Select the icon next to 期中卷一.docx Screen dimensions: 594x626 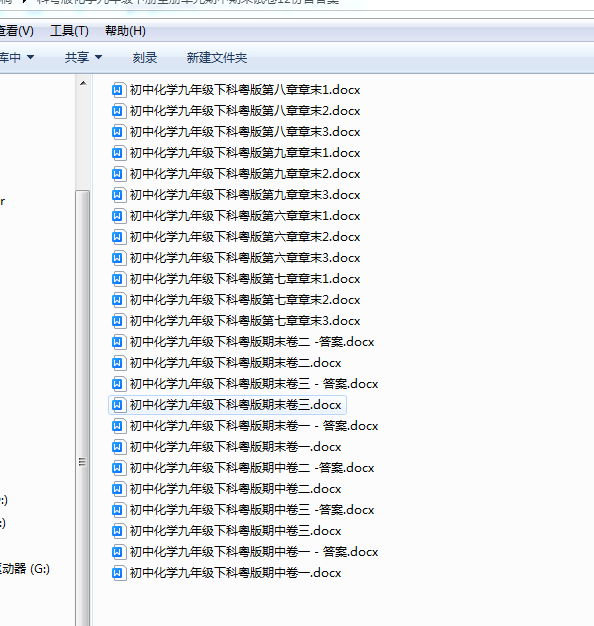(117, 573)
